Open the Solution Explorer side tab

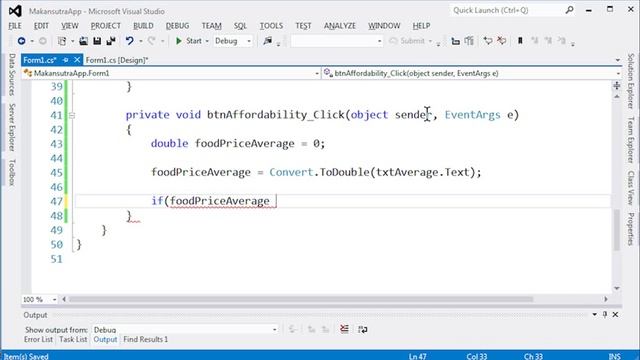[631, 81]
